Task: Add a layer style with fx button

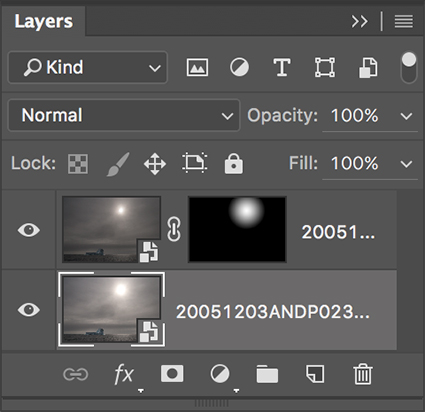Action: tap(124, 375)
